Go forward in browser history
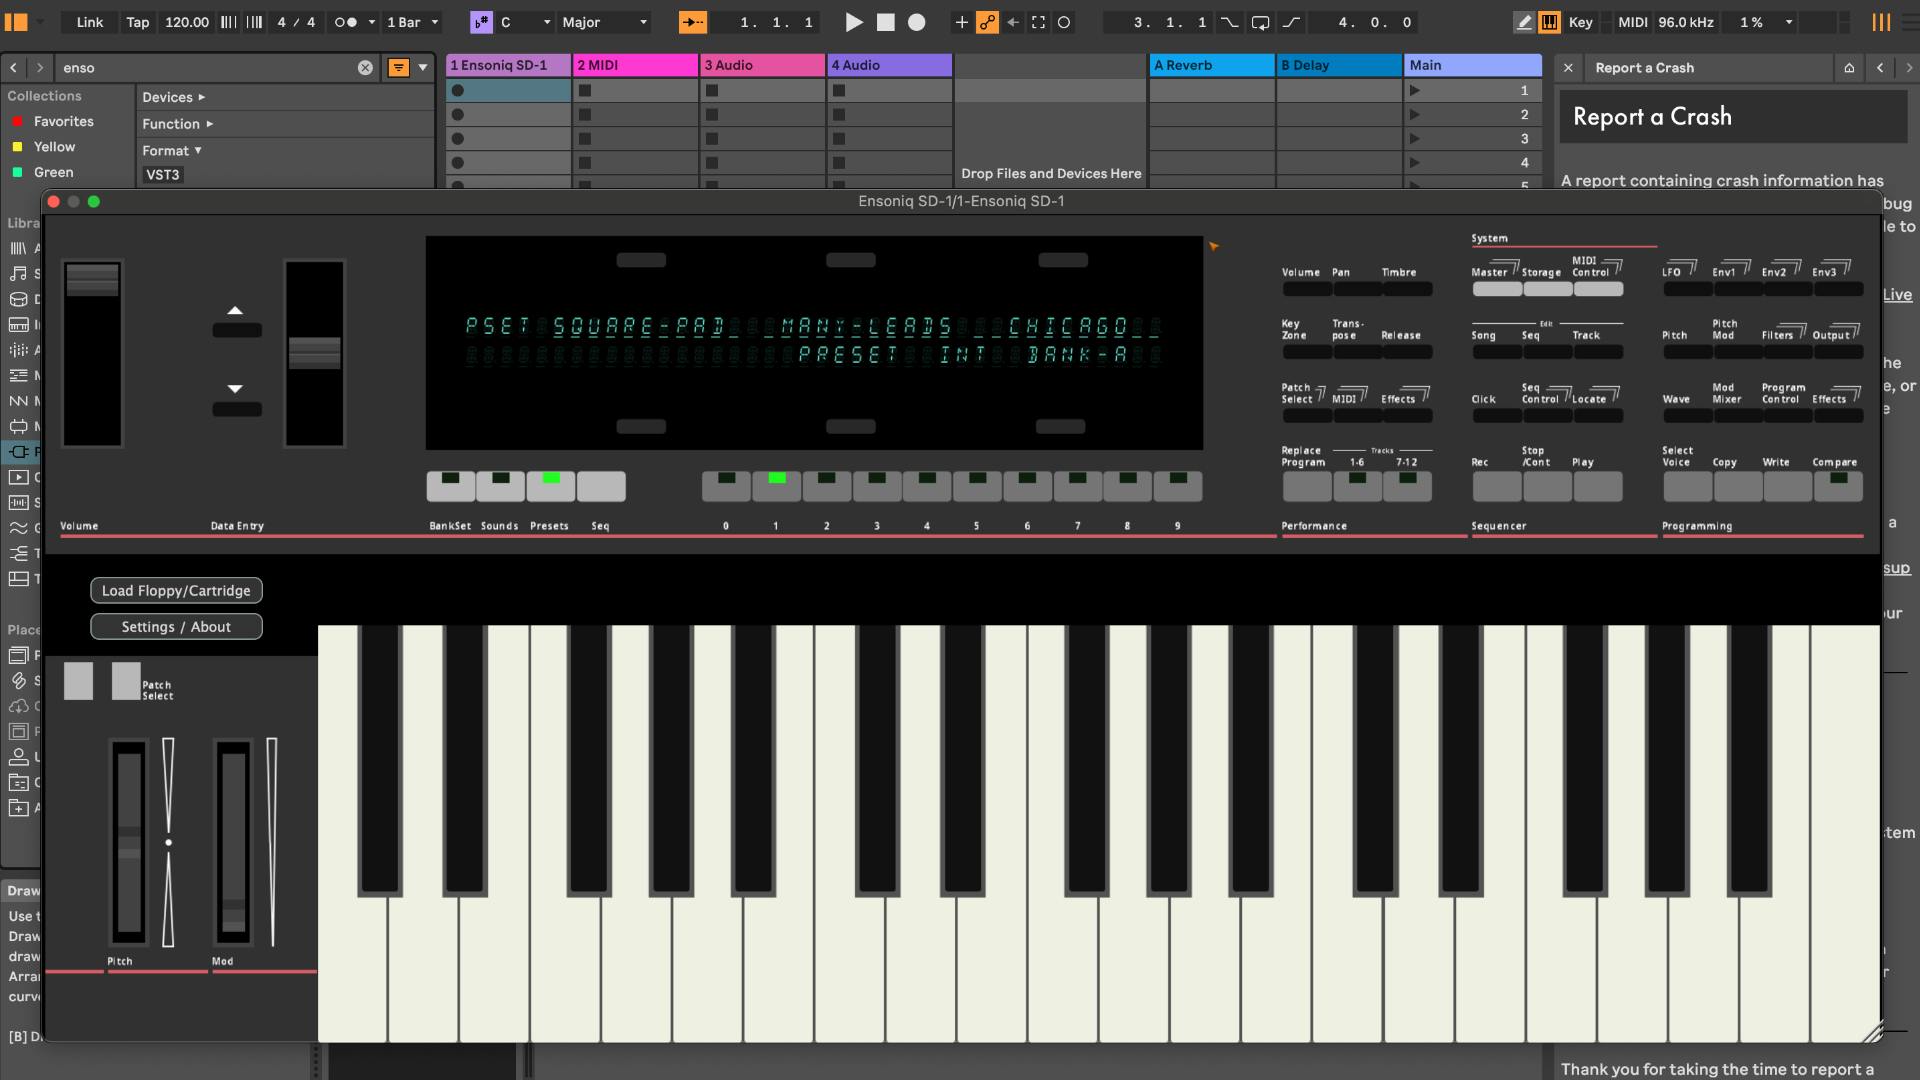The height and width of the screenshot is (1080, 1920). point(39,68)
